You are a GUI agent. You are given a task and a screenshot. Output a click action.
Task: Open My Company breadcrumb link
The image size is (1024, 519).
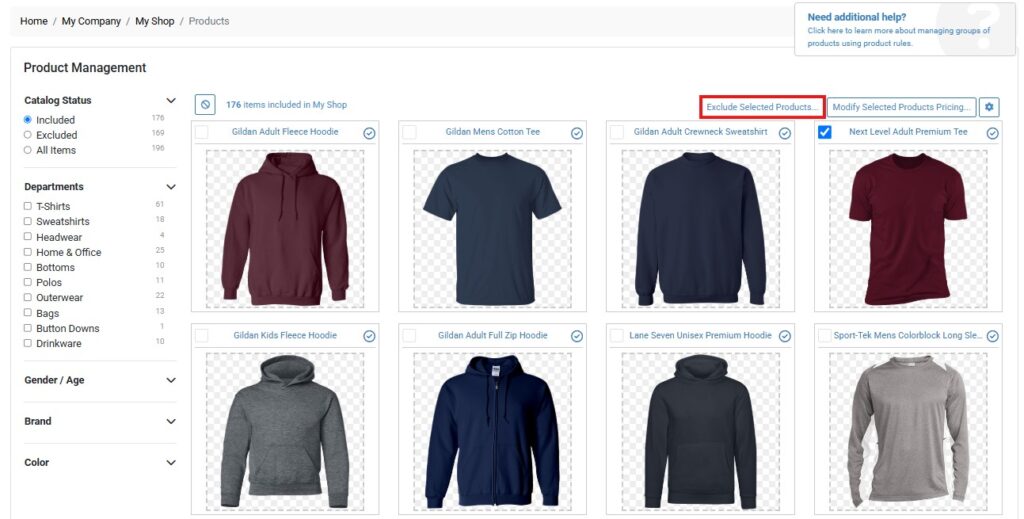(x=91, y=21)
